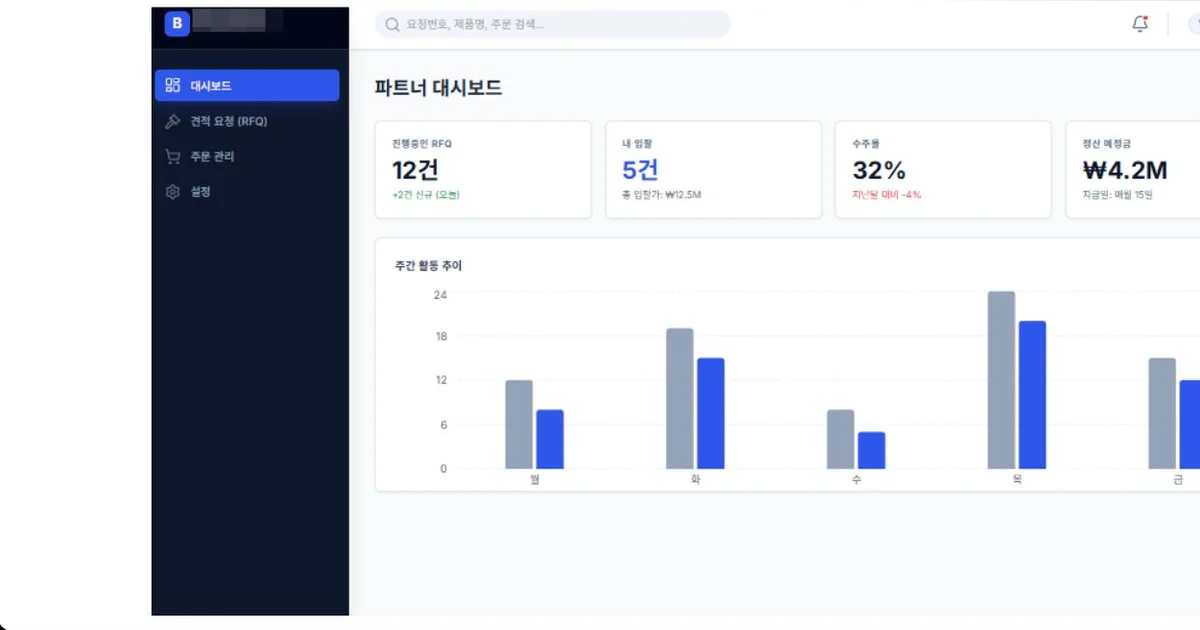The image size is (1200, 630).
Task: Open the 설정 menu item
Action: [x=247, y=192]
